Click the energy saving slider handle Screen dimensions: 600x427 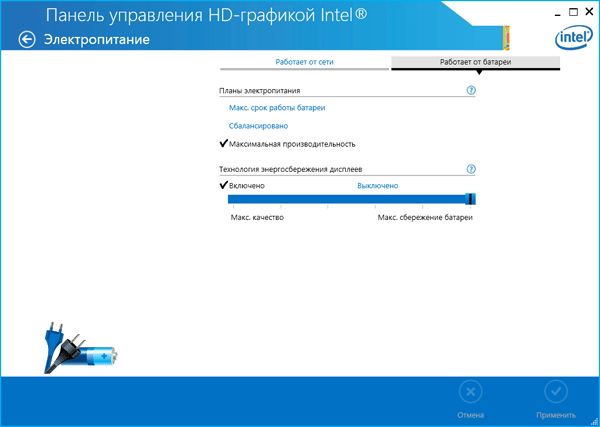470,200
